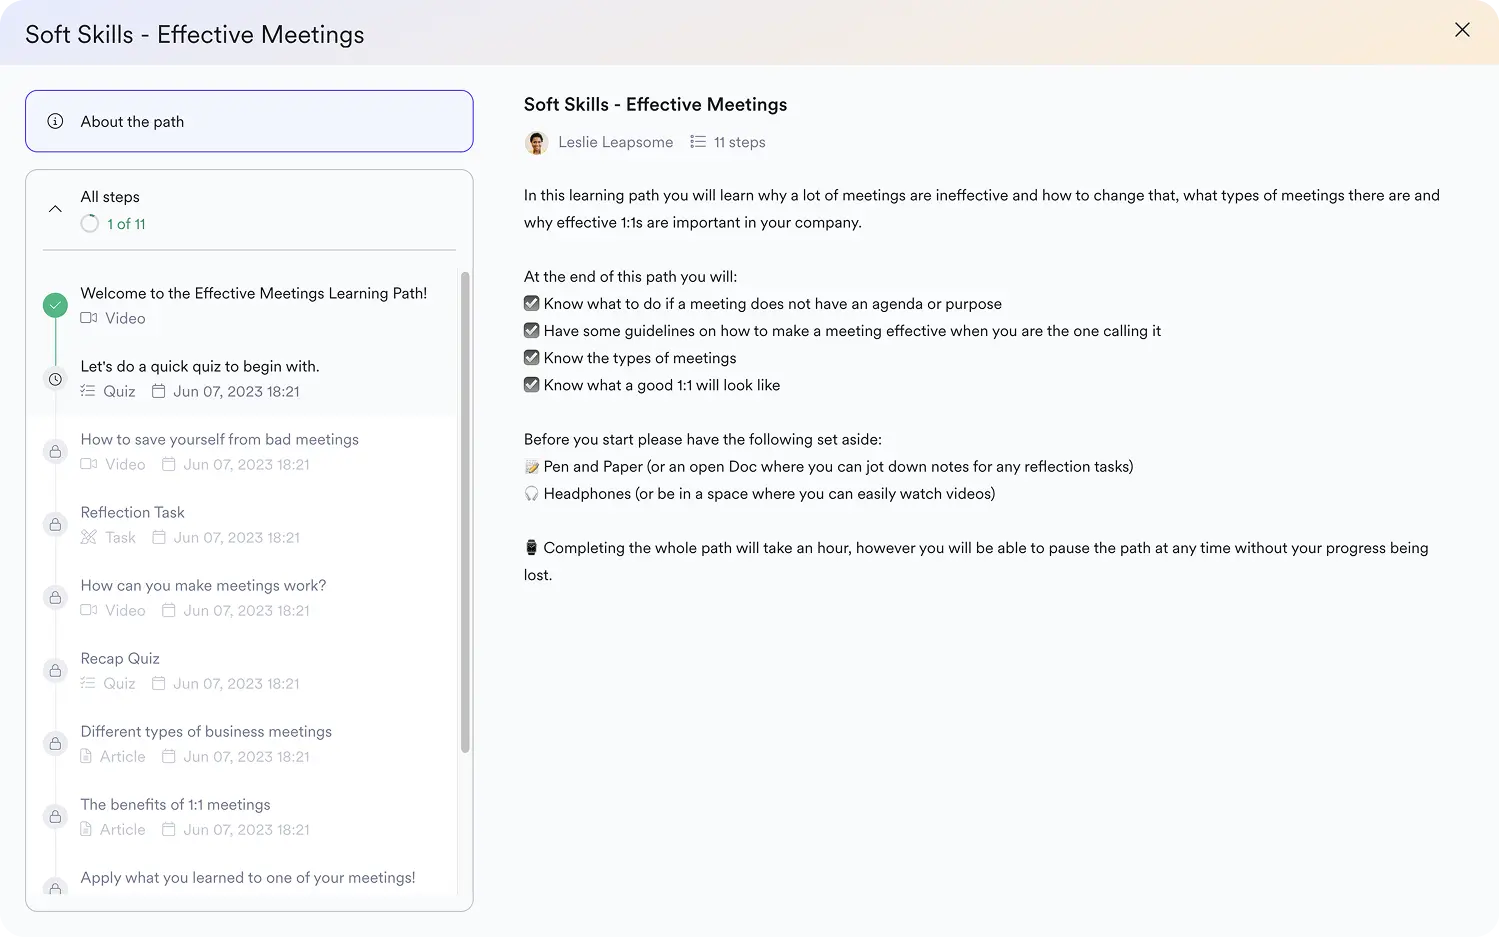This screenshot has height=937, width=1500.
Task: Click the lock icon on the Reflection Task step
Action: click(55, 524)
